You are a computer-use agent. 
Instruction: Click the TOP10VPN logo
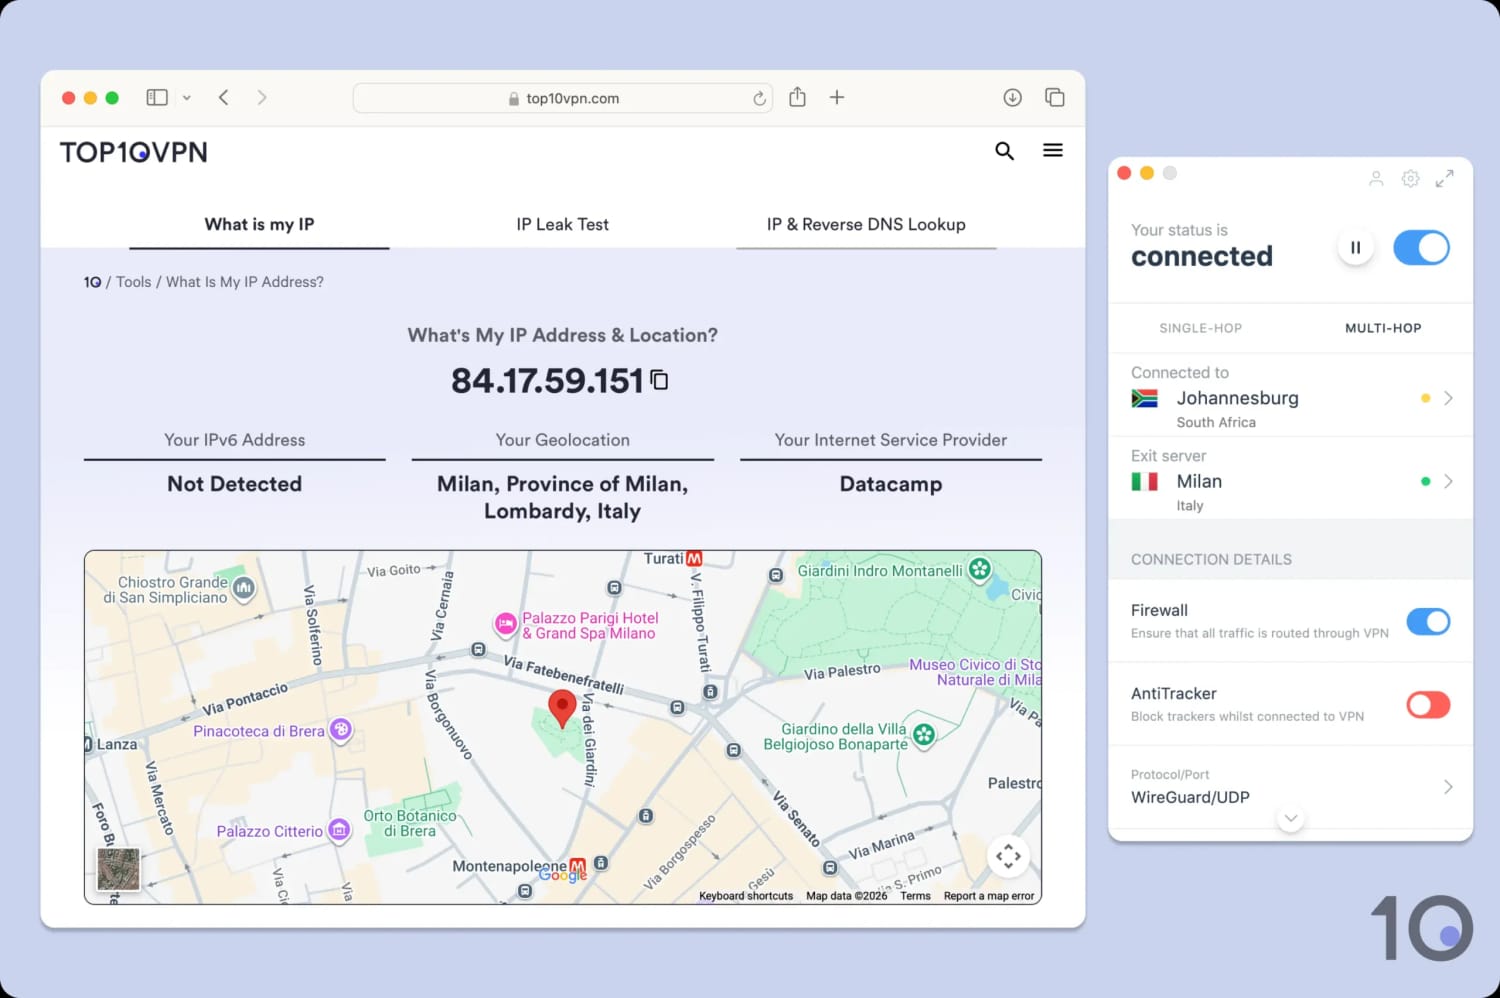[x=134, y=152]
